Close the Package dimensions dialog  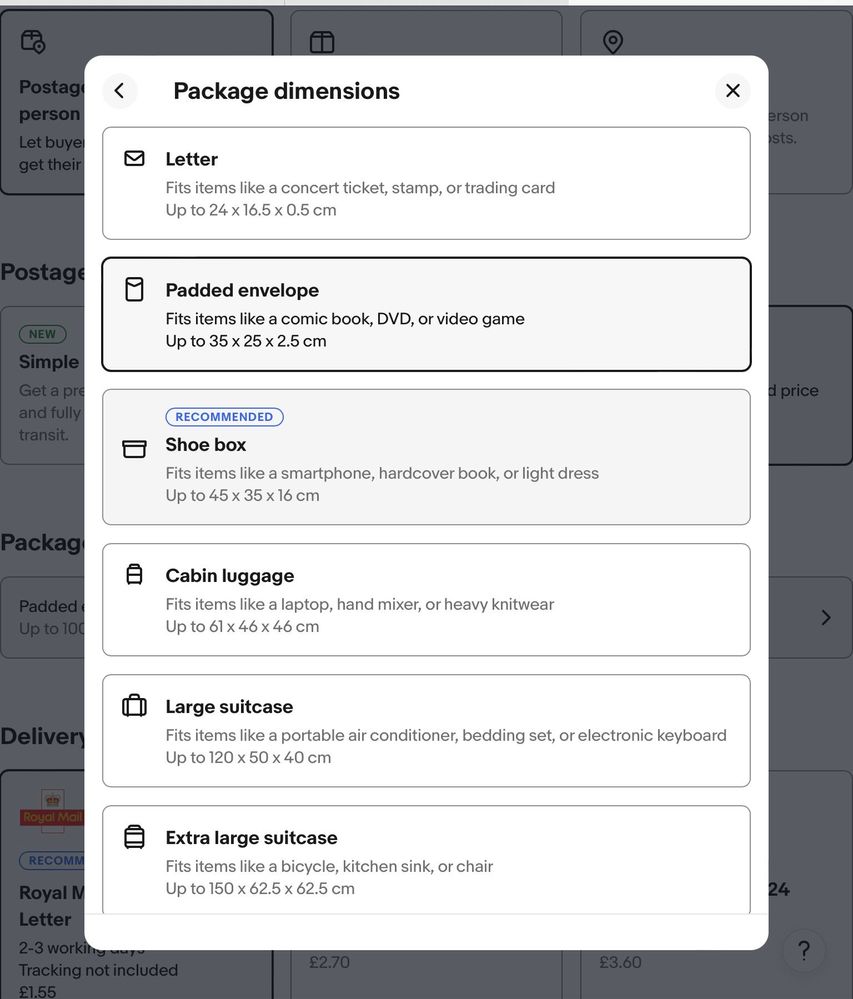click(x=733, y=91)
